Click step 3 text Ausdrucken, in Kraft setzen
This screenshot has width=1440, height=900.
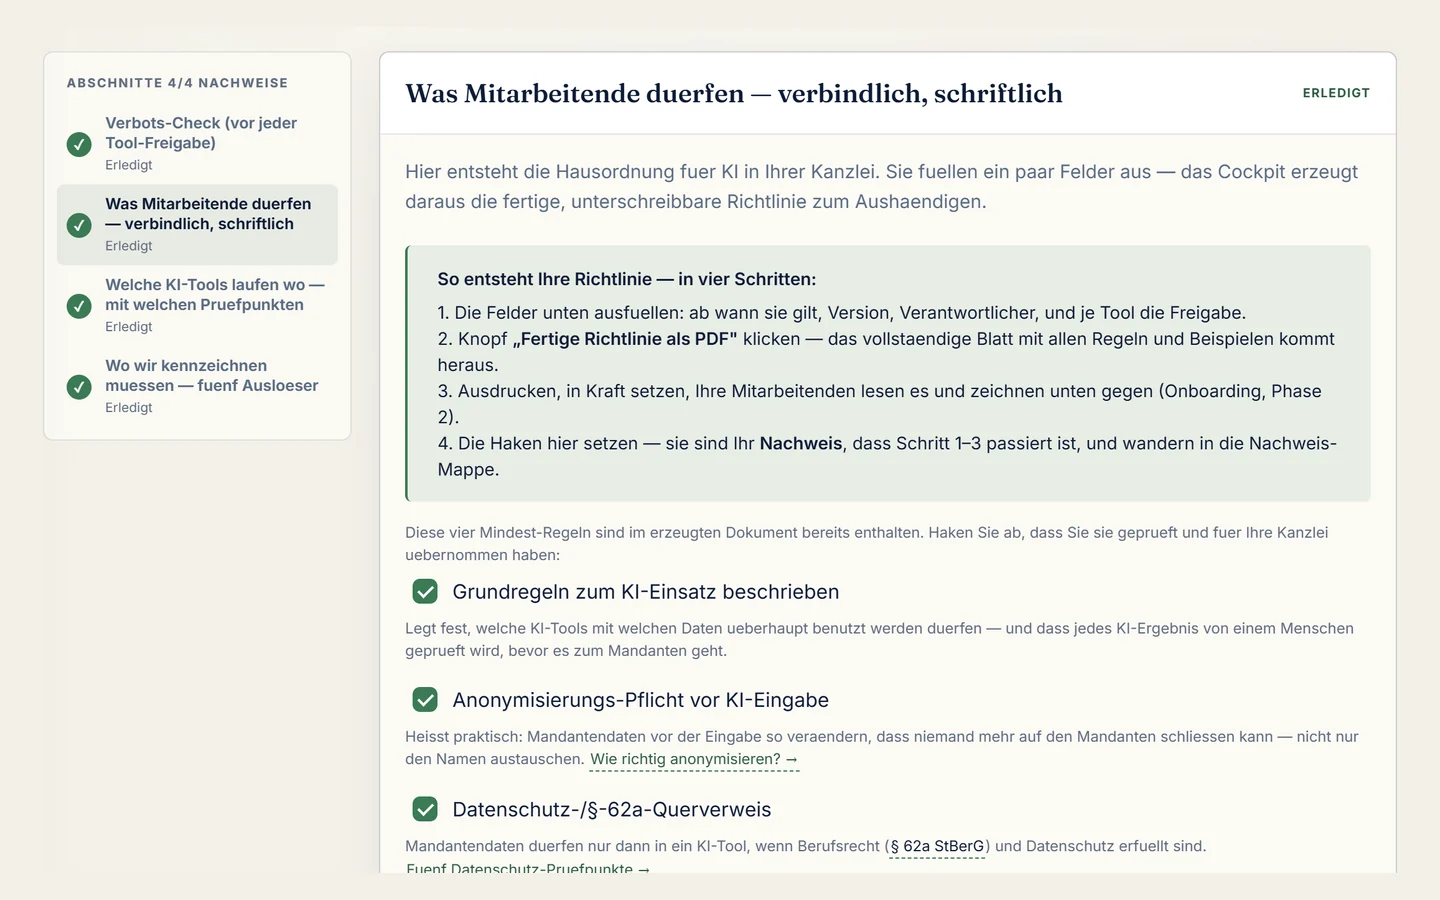pyautogui.click(x=879, y=404)
